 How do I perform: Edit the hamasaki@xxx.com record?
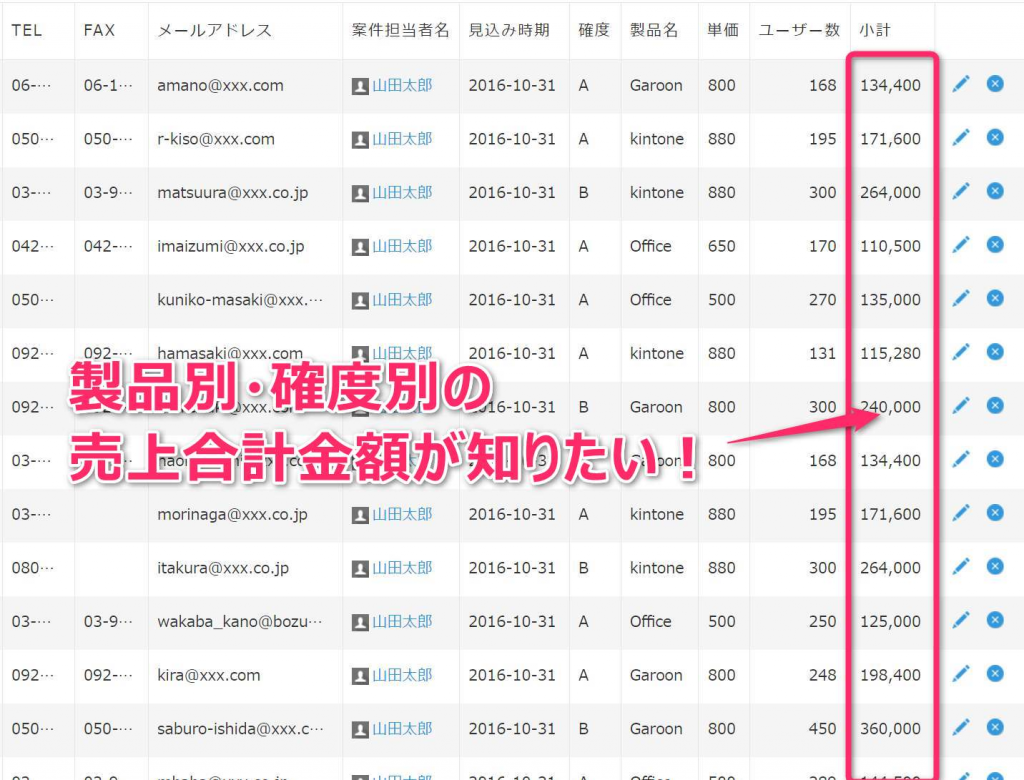coord(961,352)
